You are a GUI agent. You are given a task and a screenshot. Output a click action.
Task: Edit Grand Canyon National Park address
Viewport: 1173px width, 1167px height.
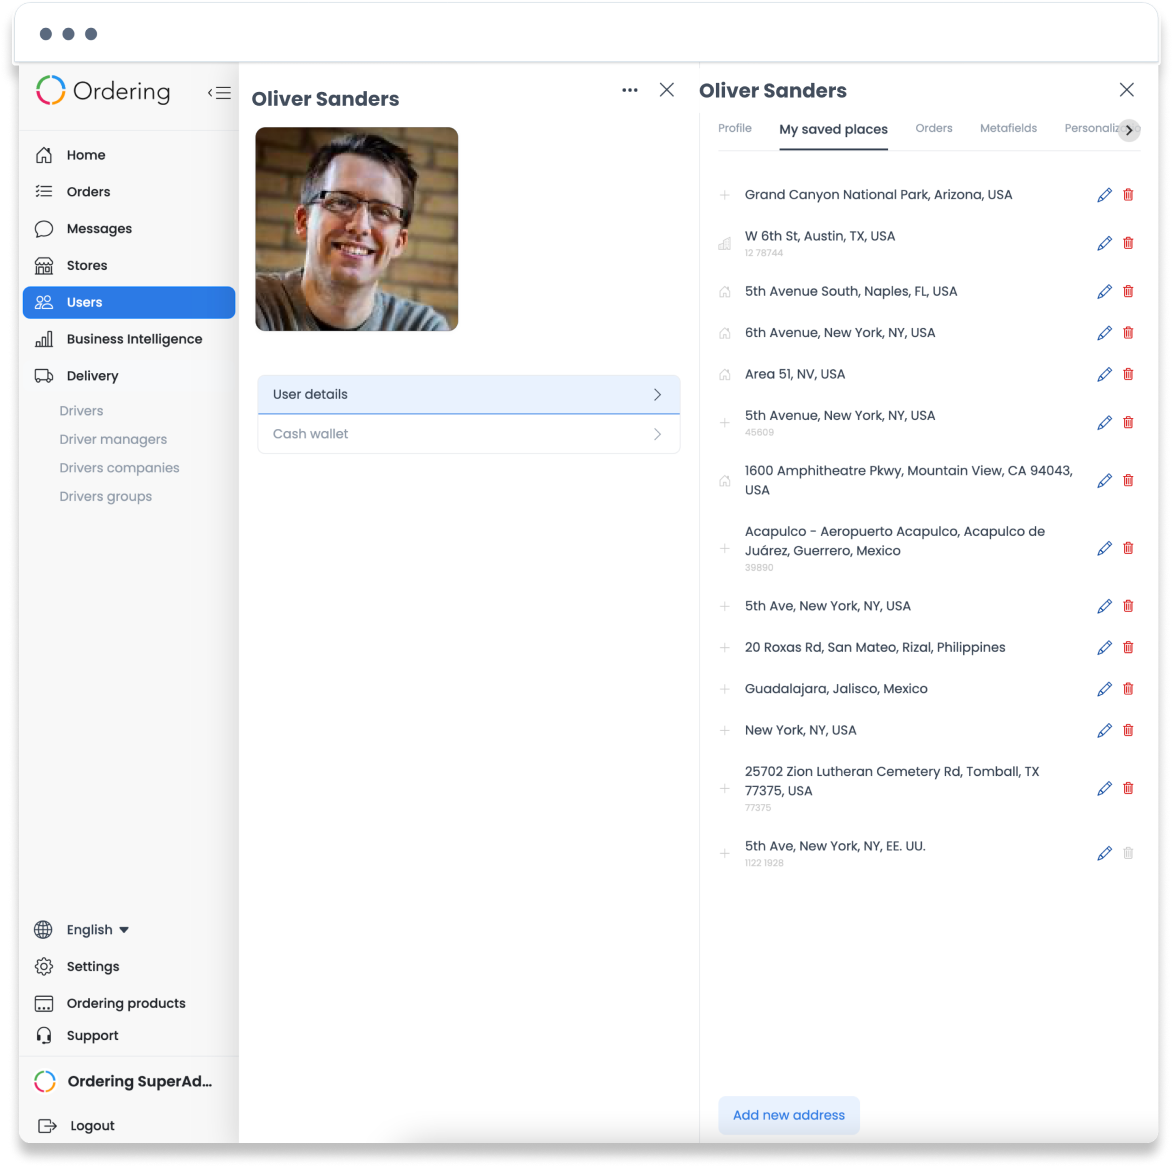(1104, 195)
